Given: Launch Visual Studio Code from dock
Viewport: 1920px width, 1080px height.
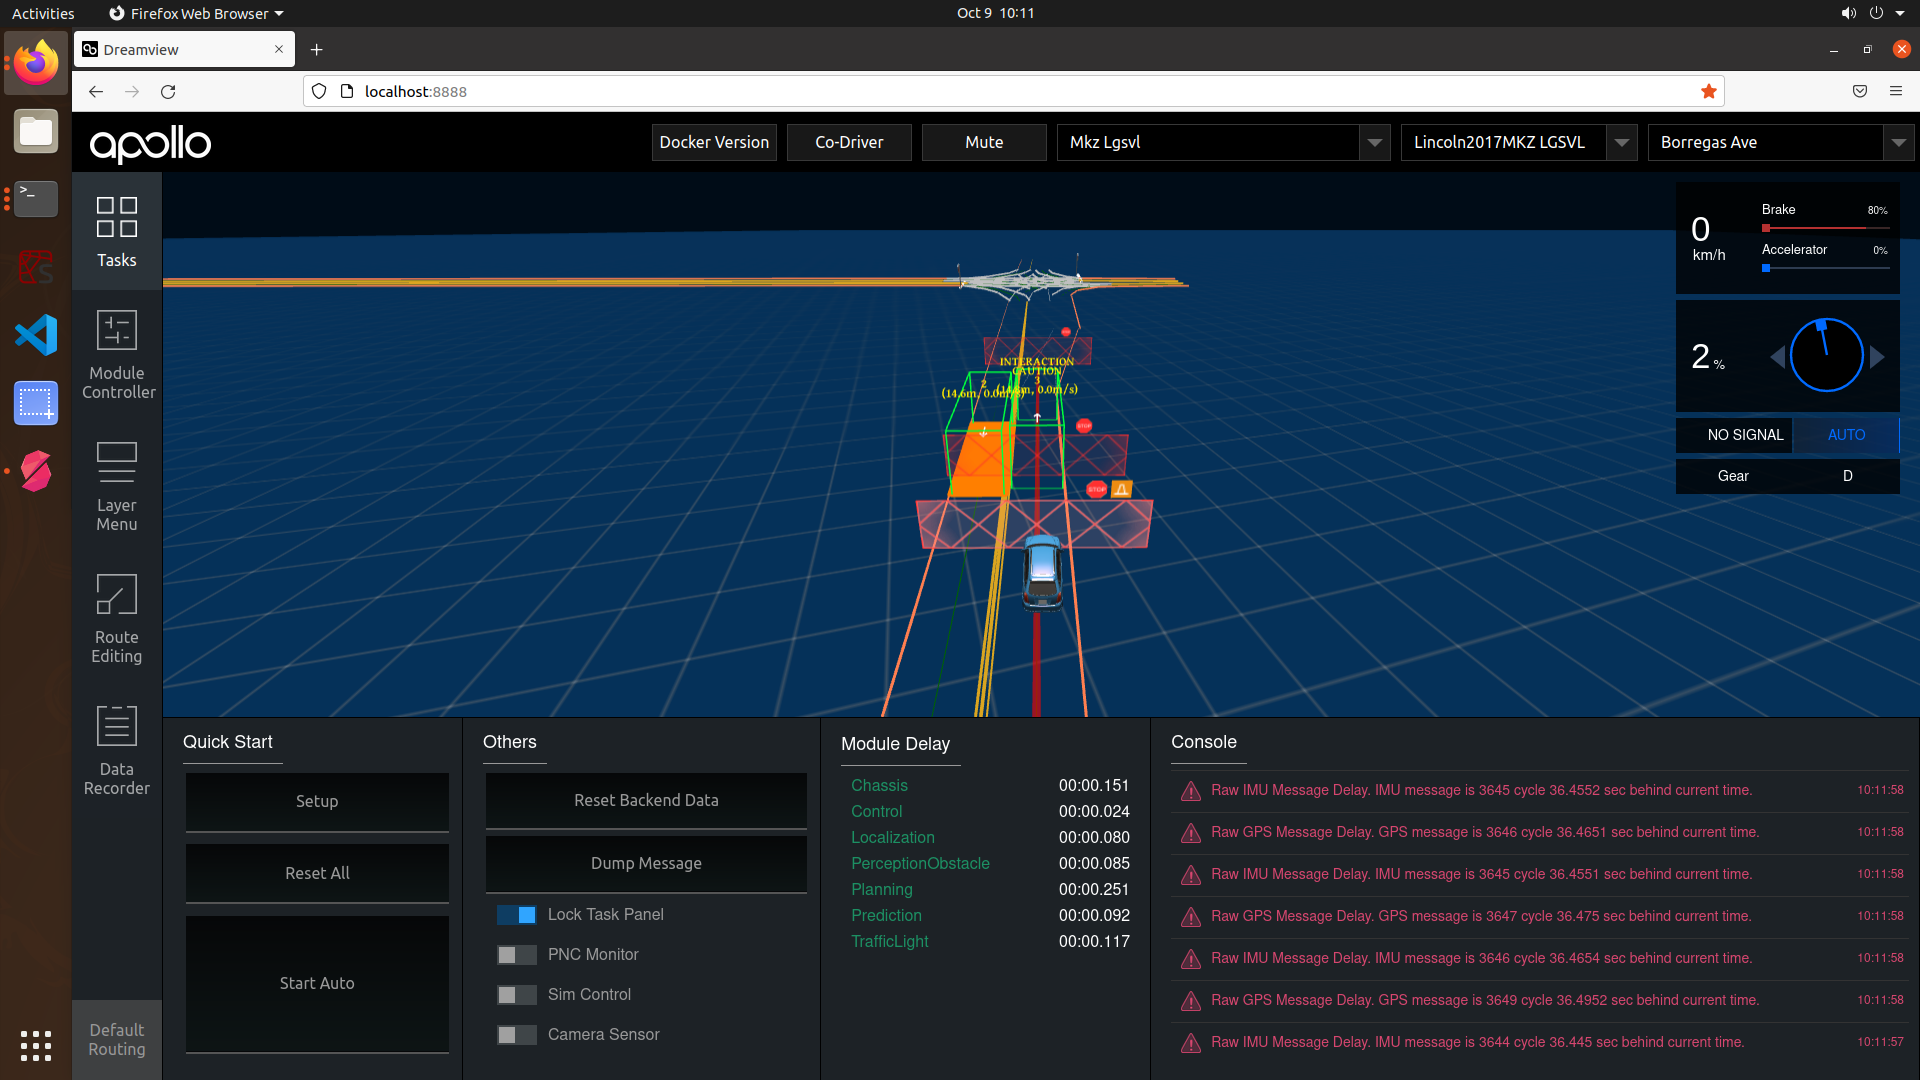Looking at the screenshot, I should pos(36,335).
